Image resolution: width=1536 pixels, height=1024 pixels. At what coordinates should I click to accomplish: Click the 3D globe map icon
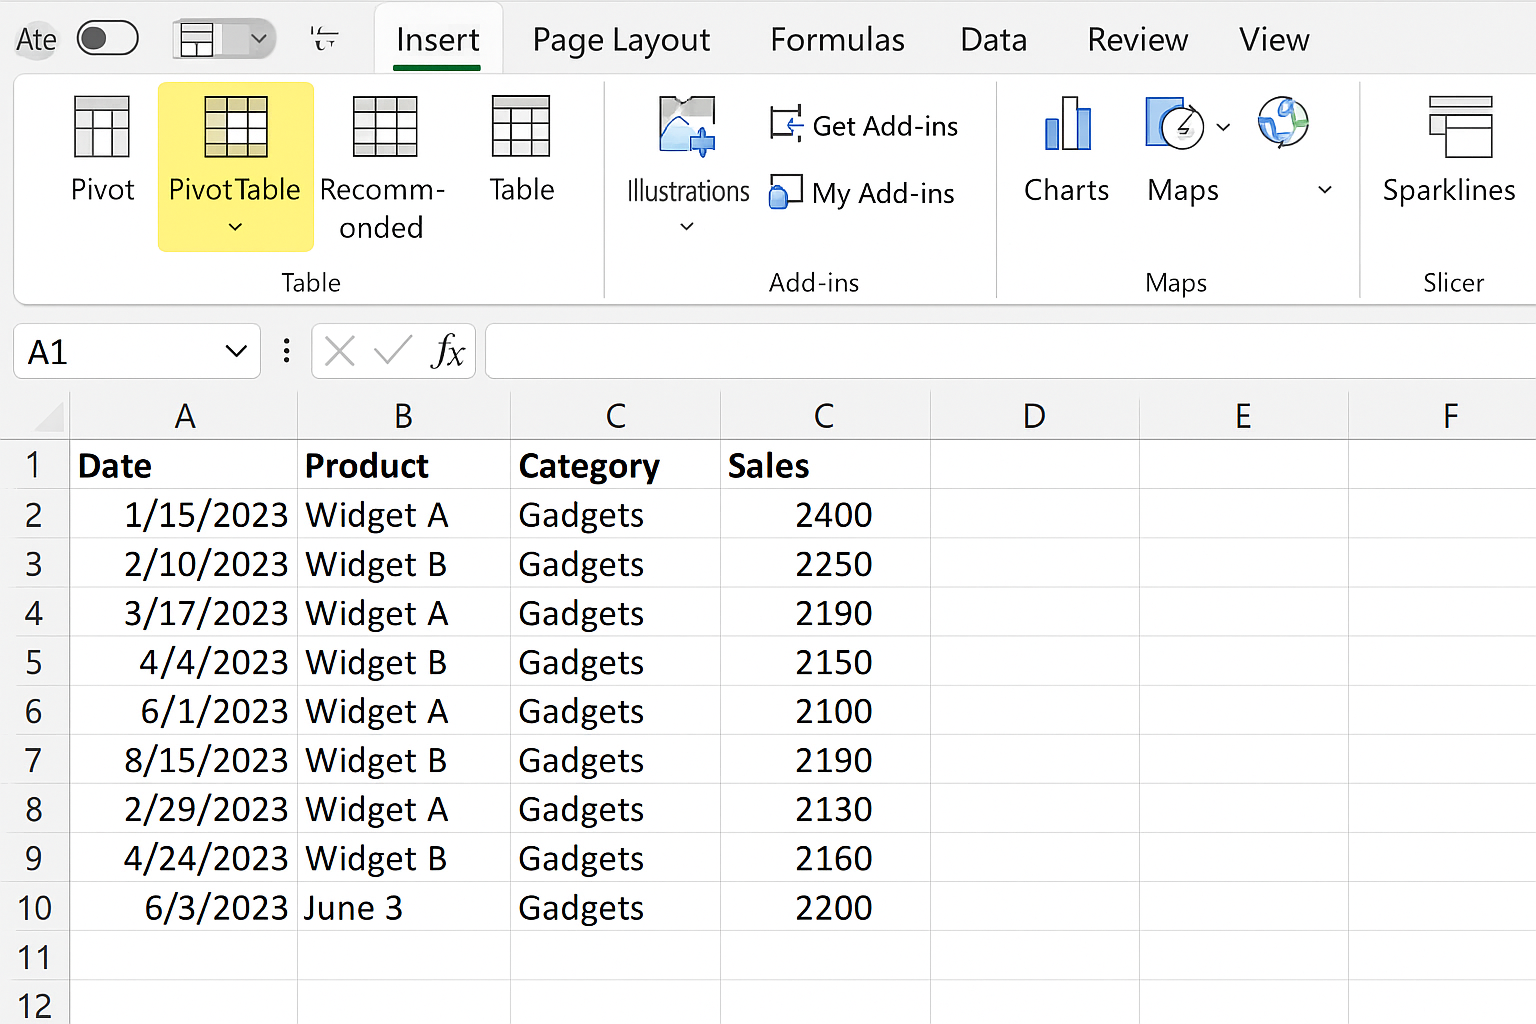point(1283,122)
